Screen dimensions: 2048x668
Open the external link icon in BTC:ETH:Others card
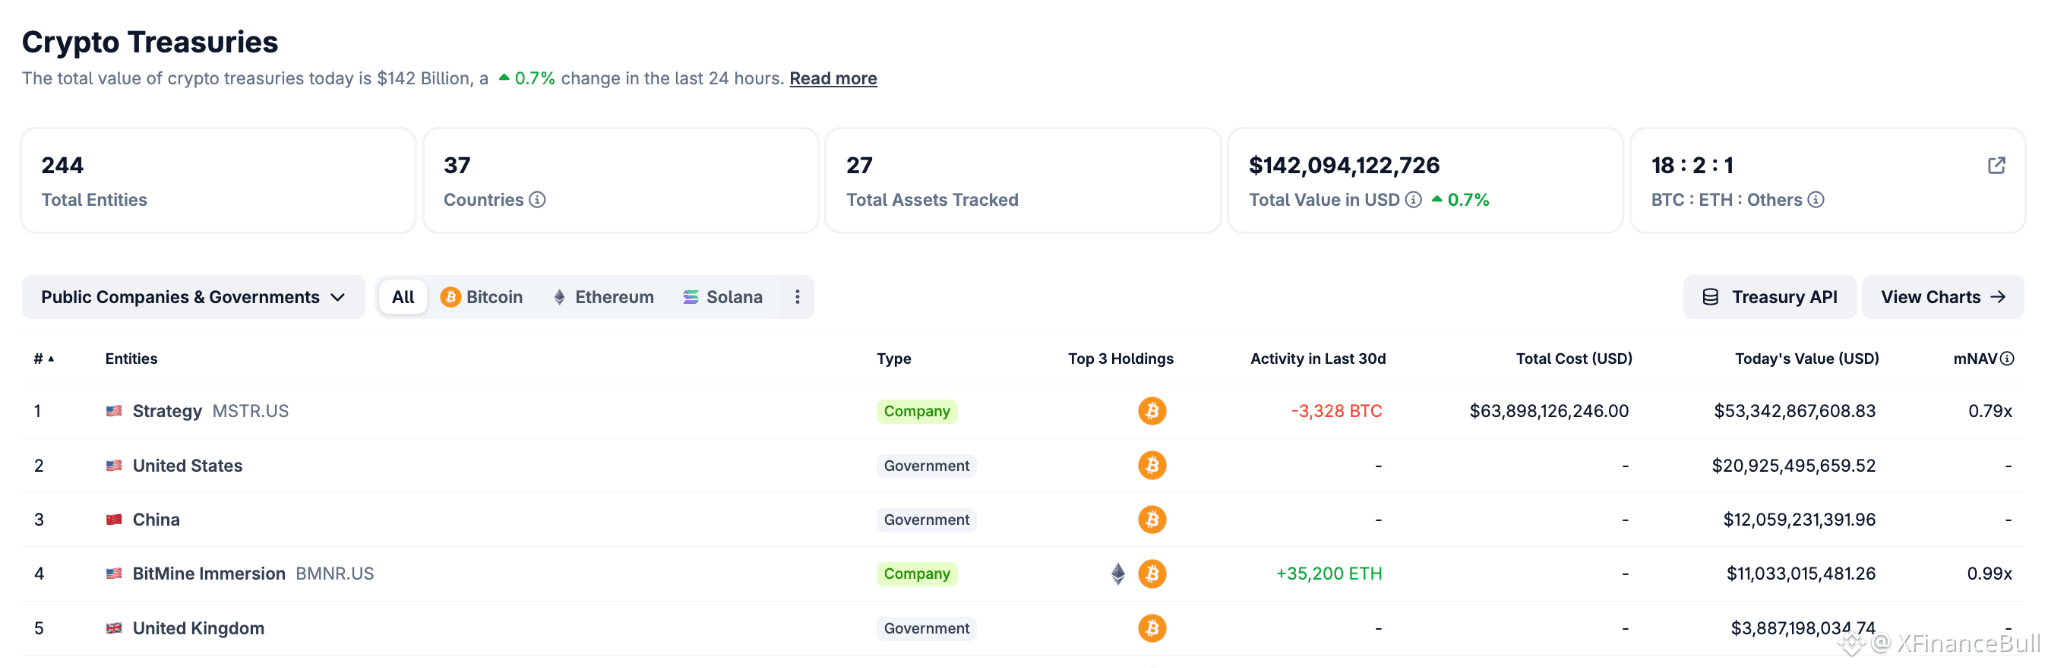click(x=1996, y=166)
